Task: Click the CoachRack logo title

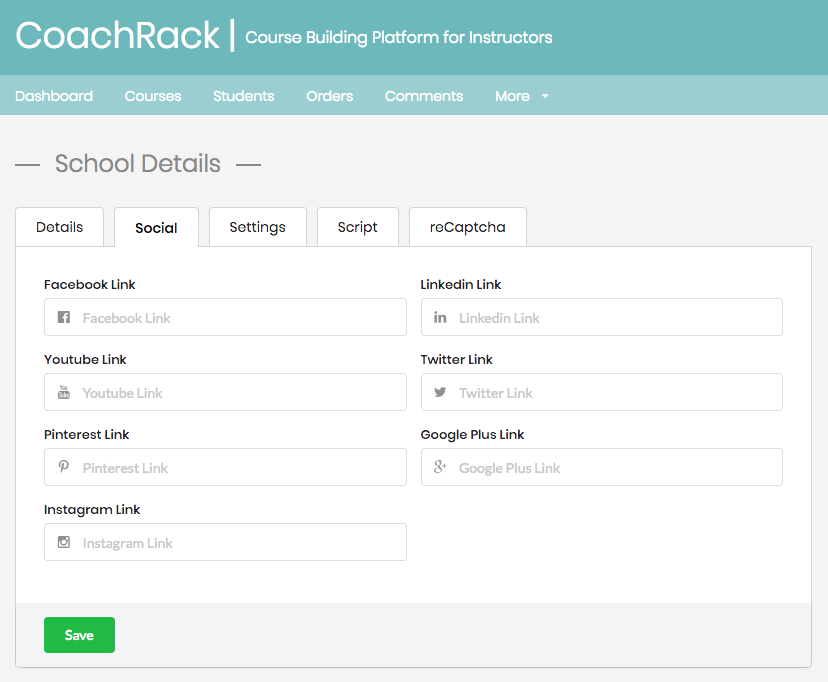Action: pos(117,35)
